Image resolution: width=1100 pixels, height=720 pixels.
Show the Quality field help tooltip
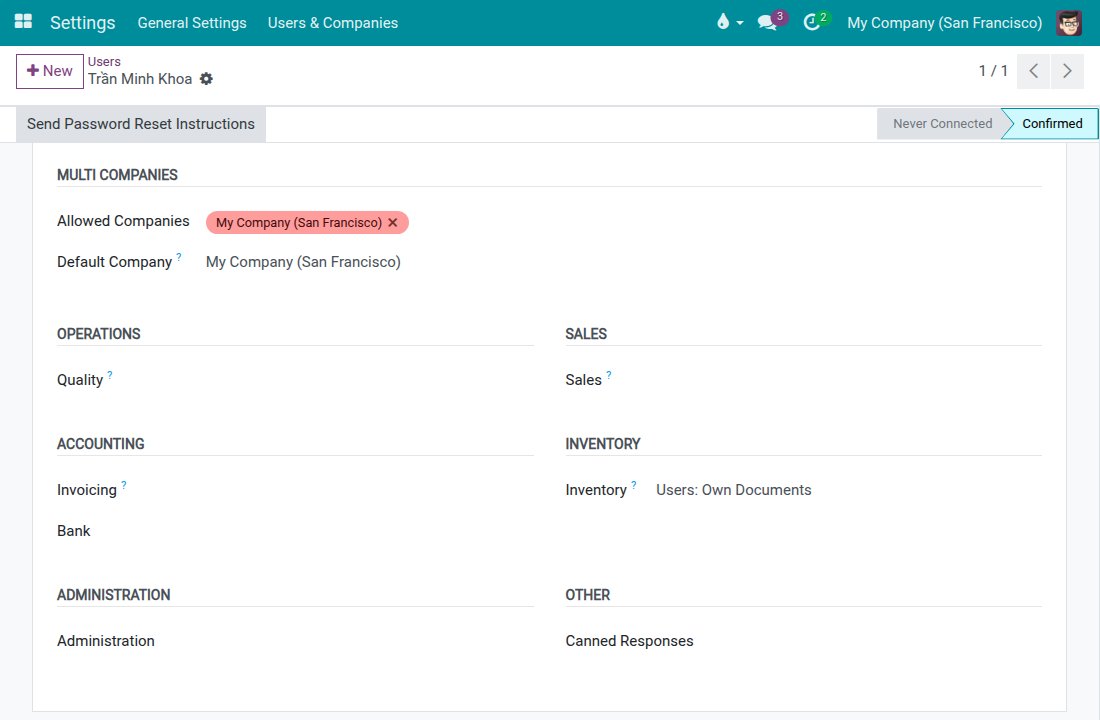tap(109, 375)
